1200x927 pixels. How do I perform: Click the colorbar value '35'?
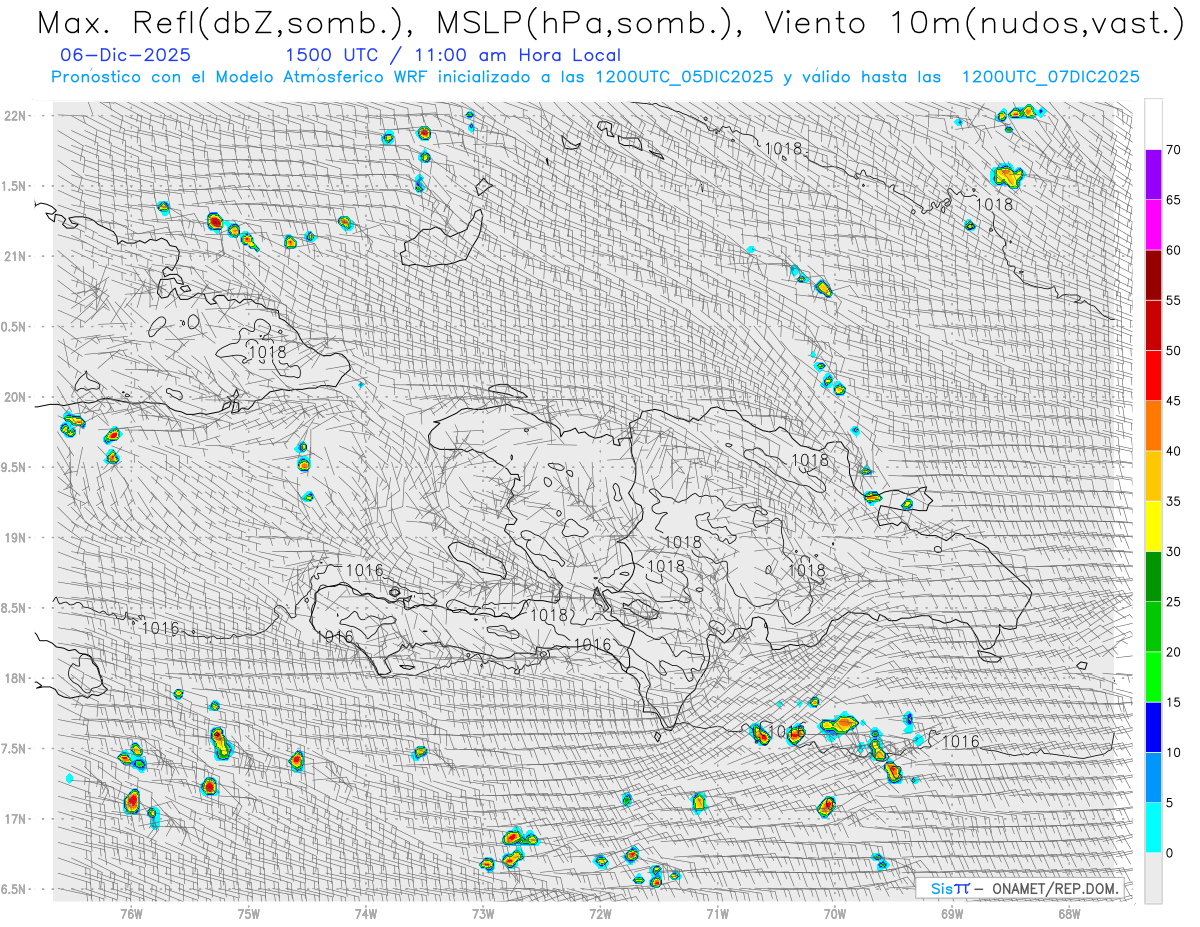click(1173, 501)
